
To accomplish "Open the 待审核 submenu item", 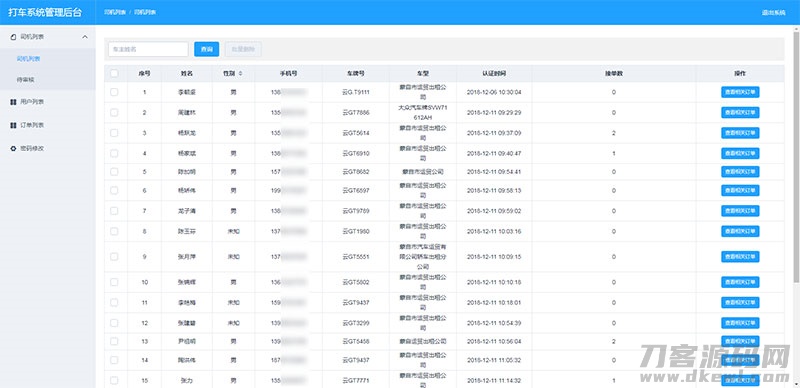I will (26, 80).
